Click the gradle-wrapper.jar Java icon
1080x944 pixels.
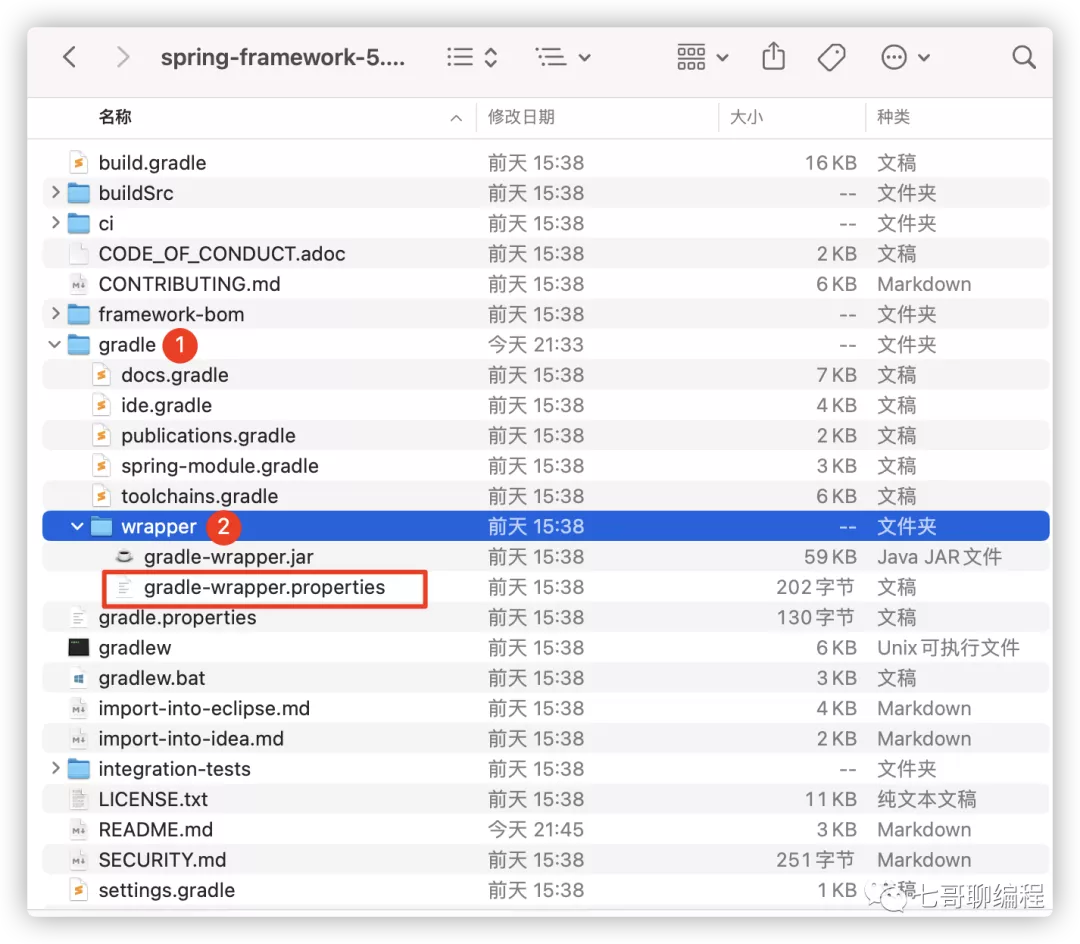click(124, 556)
